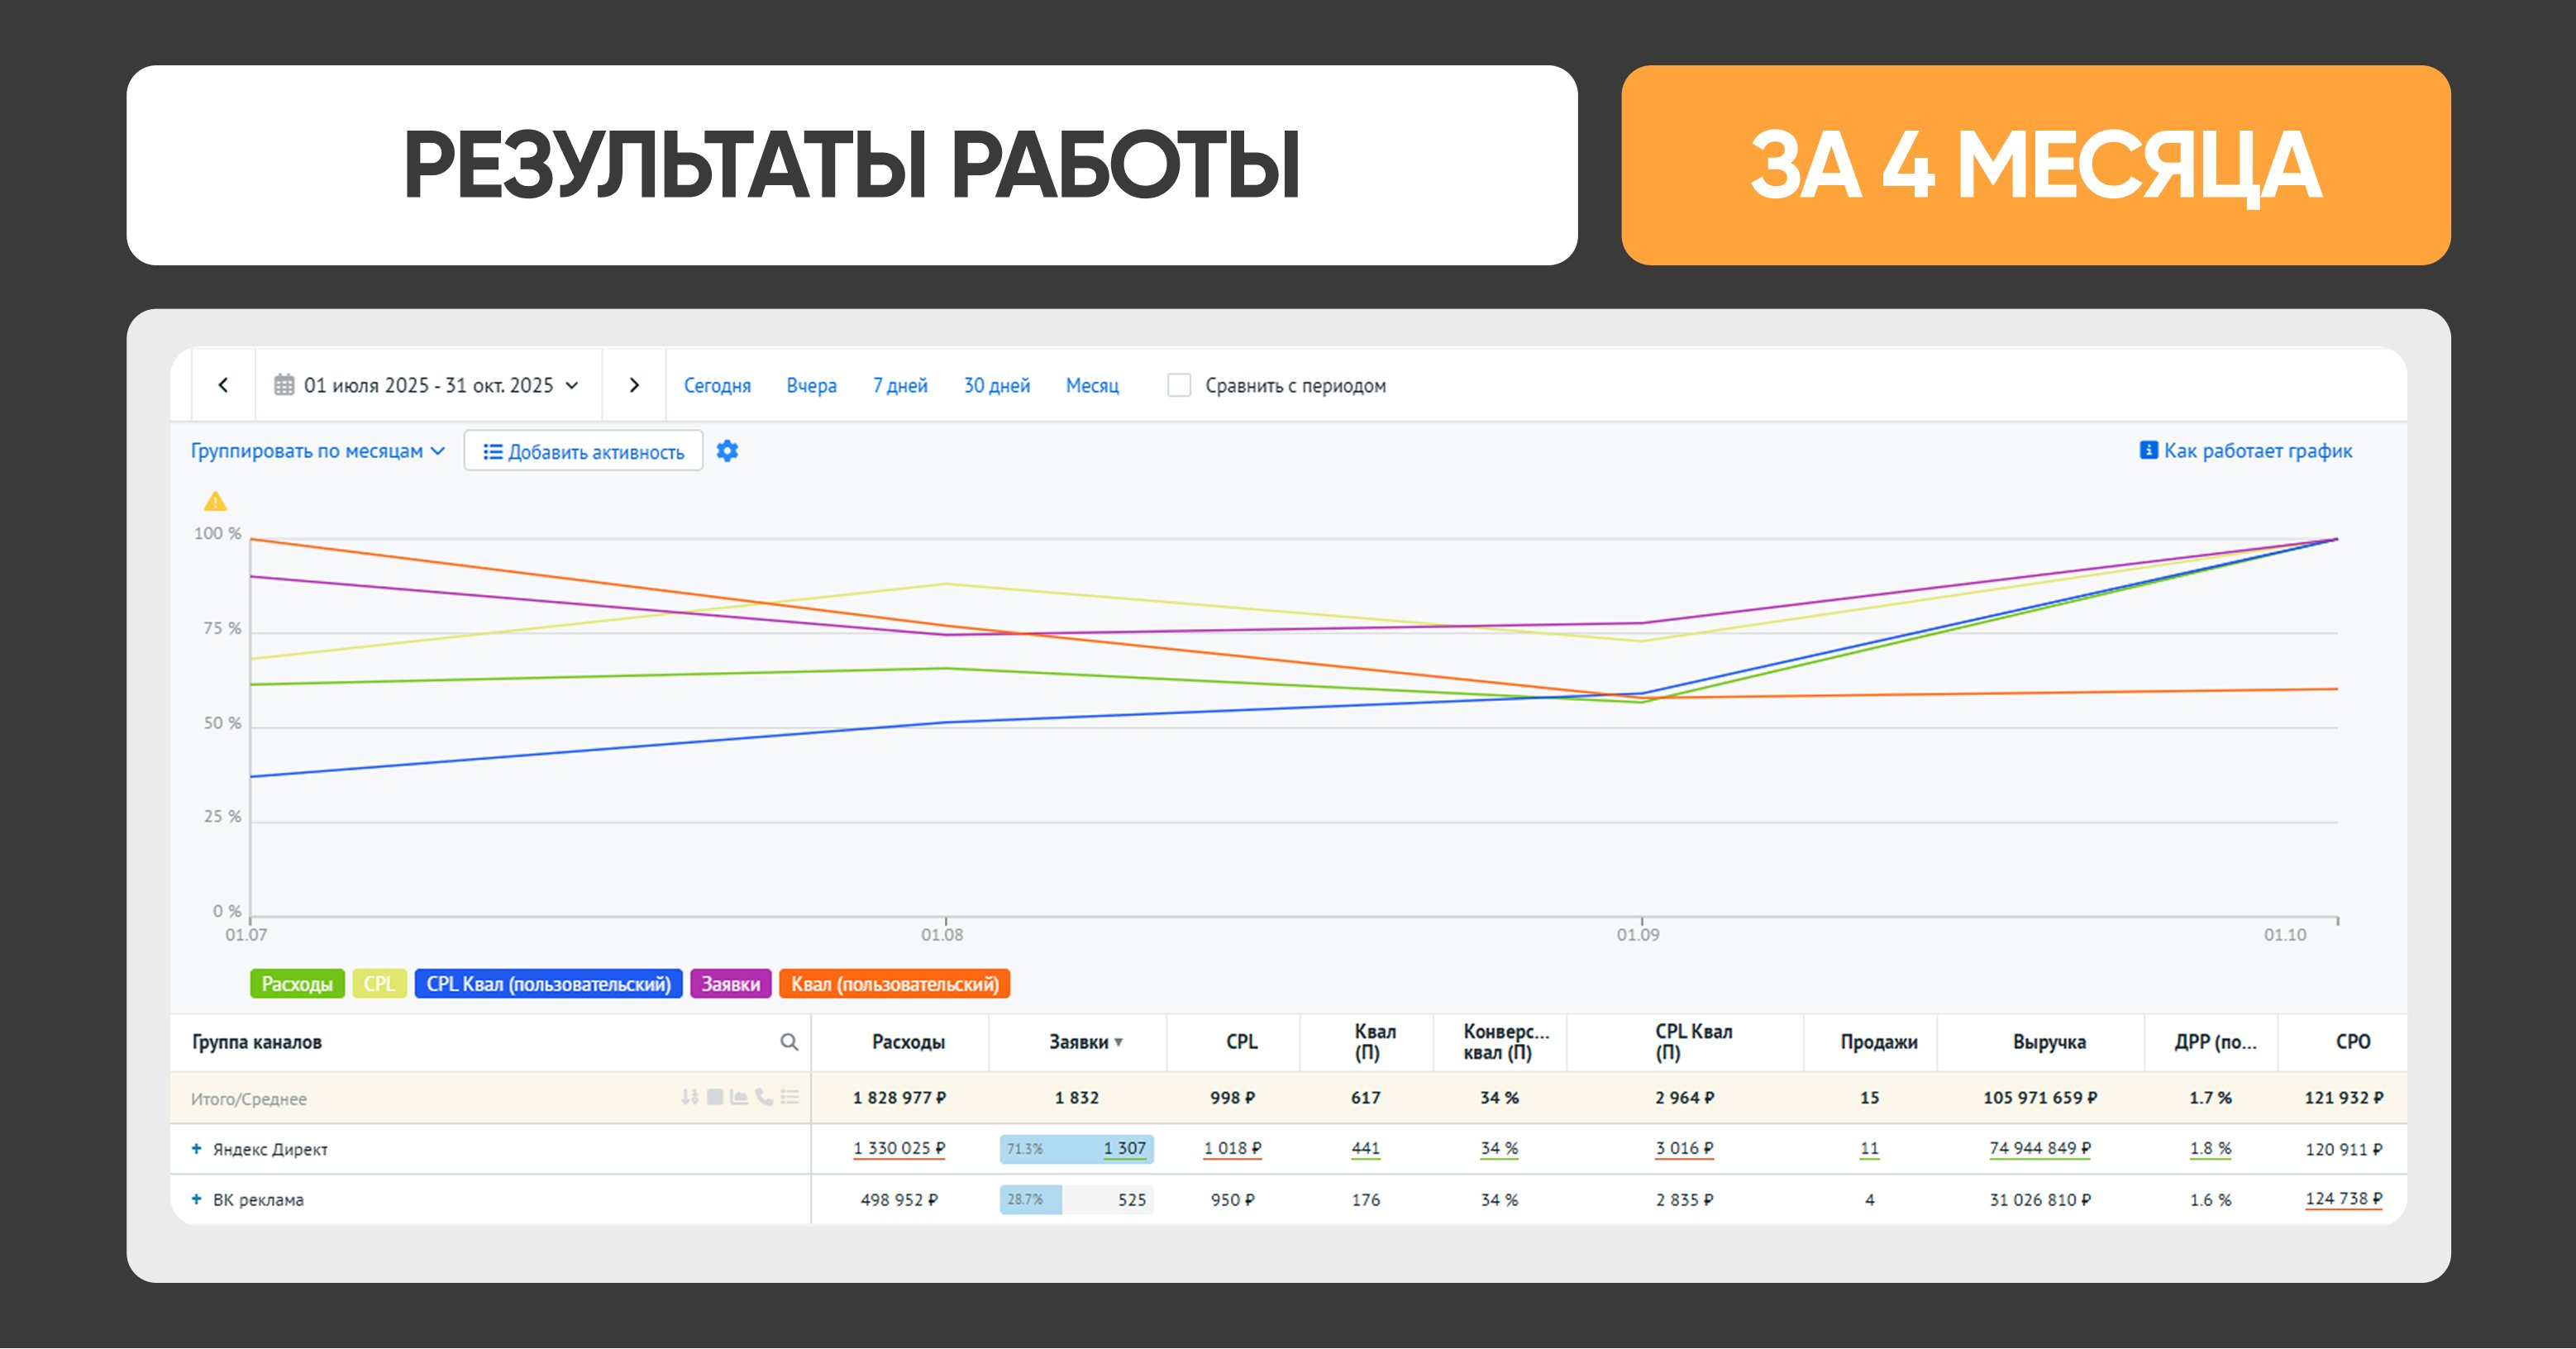Viewport: 2576px width, 1349px height.
Task: Enable Сравнить с периодом checkbox
Action: click(x=1179, y=385)
